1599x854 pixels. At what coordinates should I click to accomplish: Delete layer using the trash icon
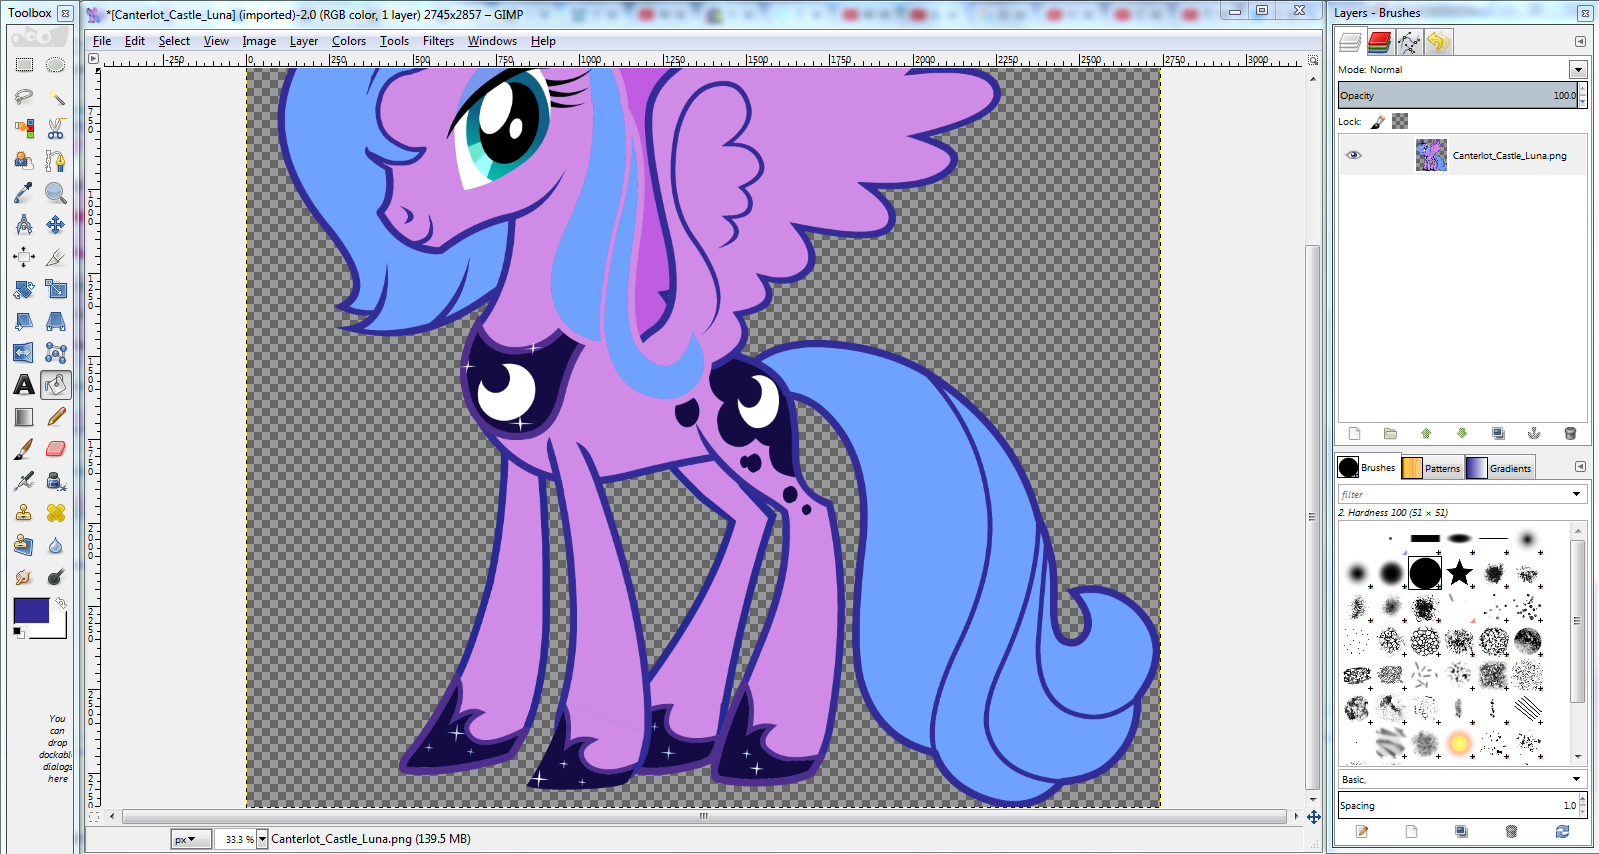tap(1569, 433)
